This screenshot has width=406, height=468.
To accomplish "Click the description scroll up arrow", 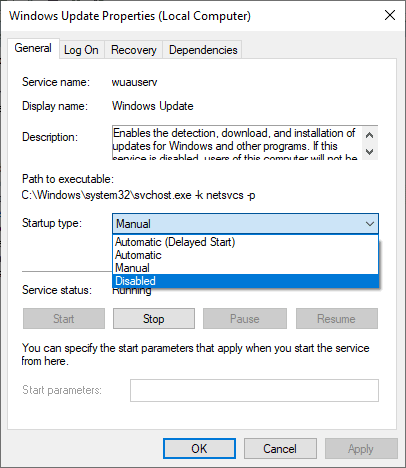I will tap(369, 135).
